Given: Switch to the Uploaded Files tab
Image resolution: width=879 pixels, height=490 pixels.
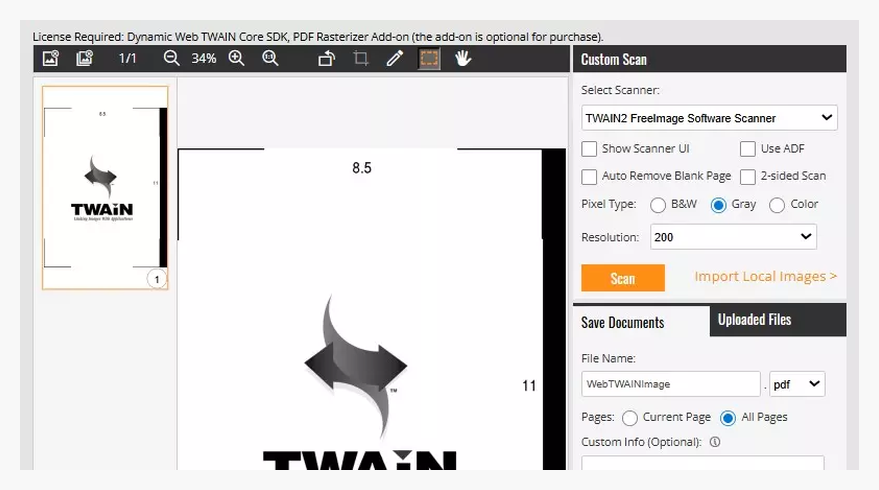Looking at the screenshot, I should 778,320.
